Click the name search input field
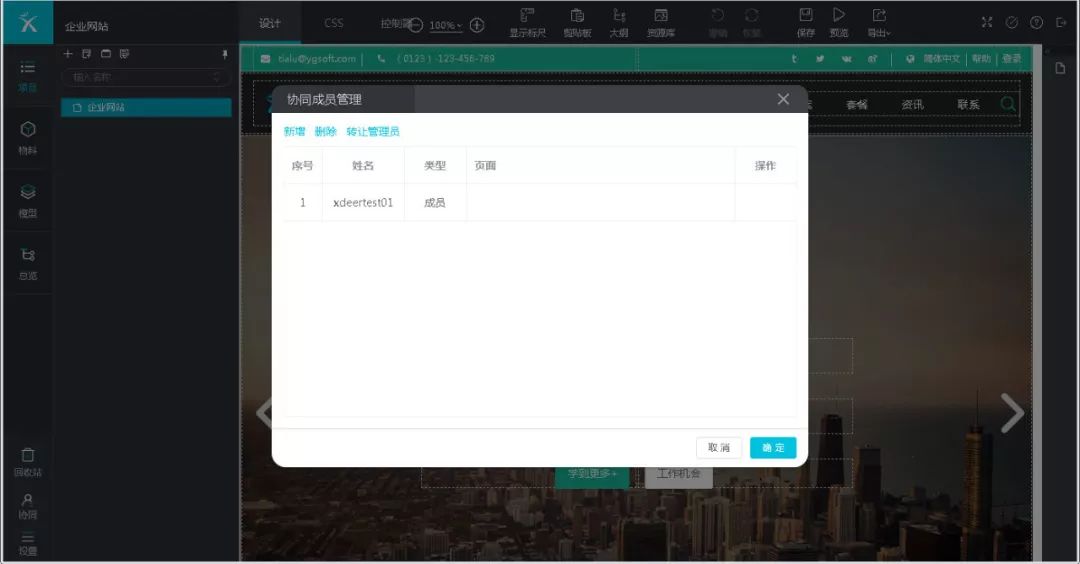Image resolution: width=1080 pixels, height=564 pixels. click(x=146, y=77)
